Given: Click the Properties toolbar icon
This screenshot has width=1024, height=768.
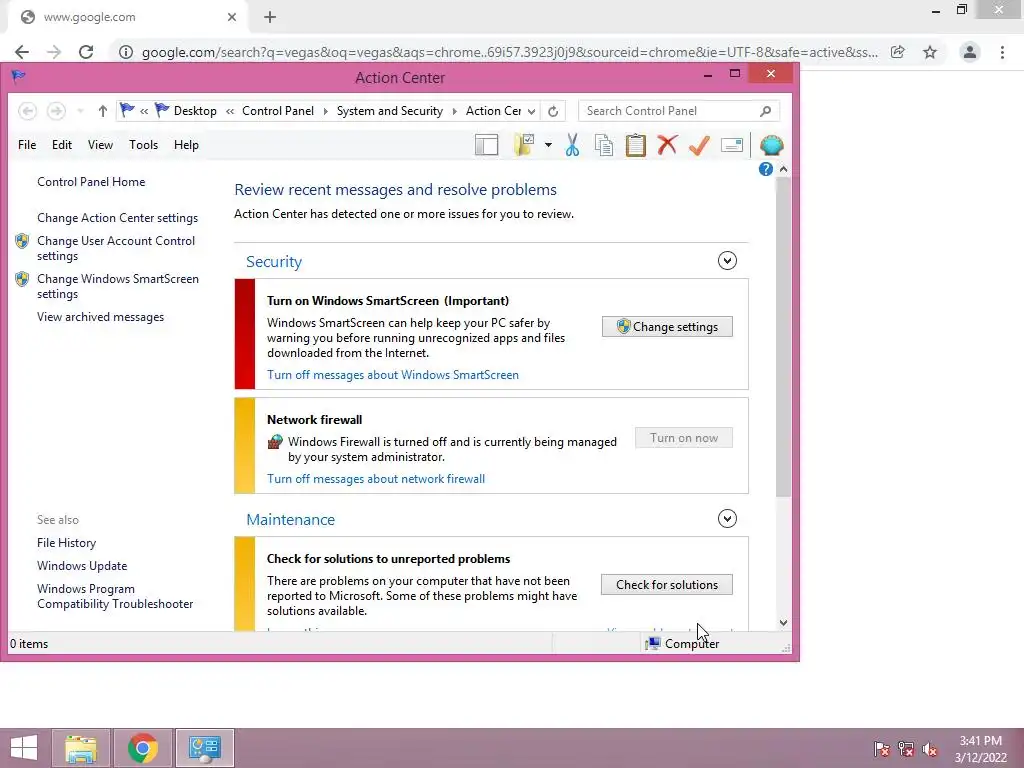Looking at the screenshot, I should pos(731,145).
